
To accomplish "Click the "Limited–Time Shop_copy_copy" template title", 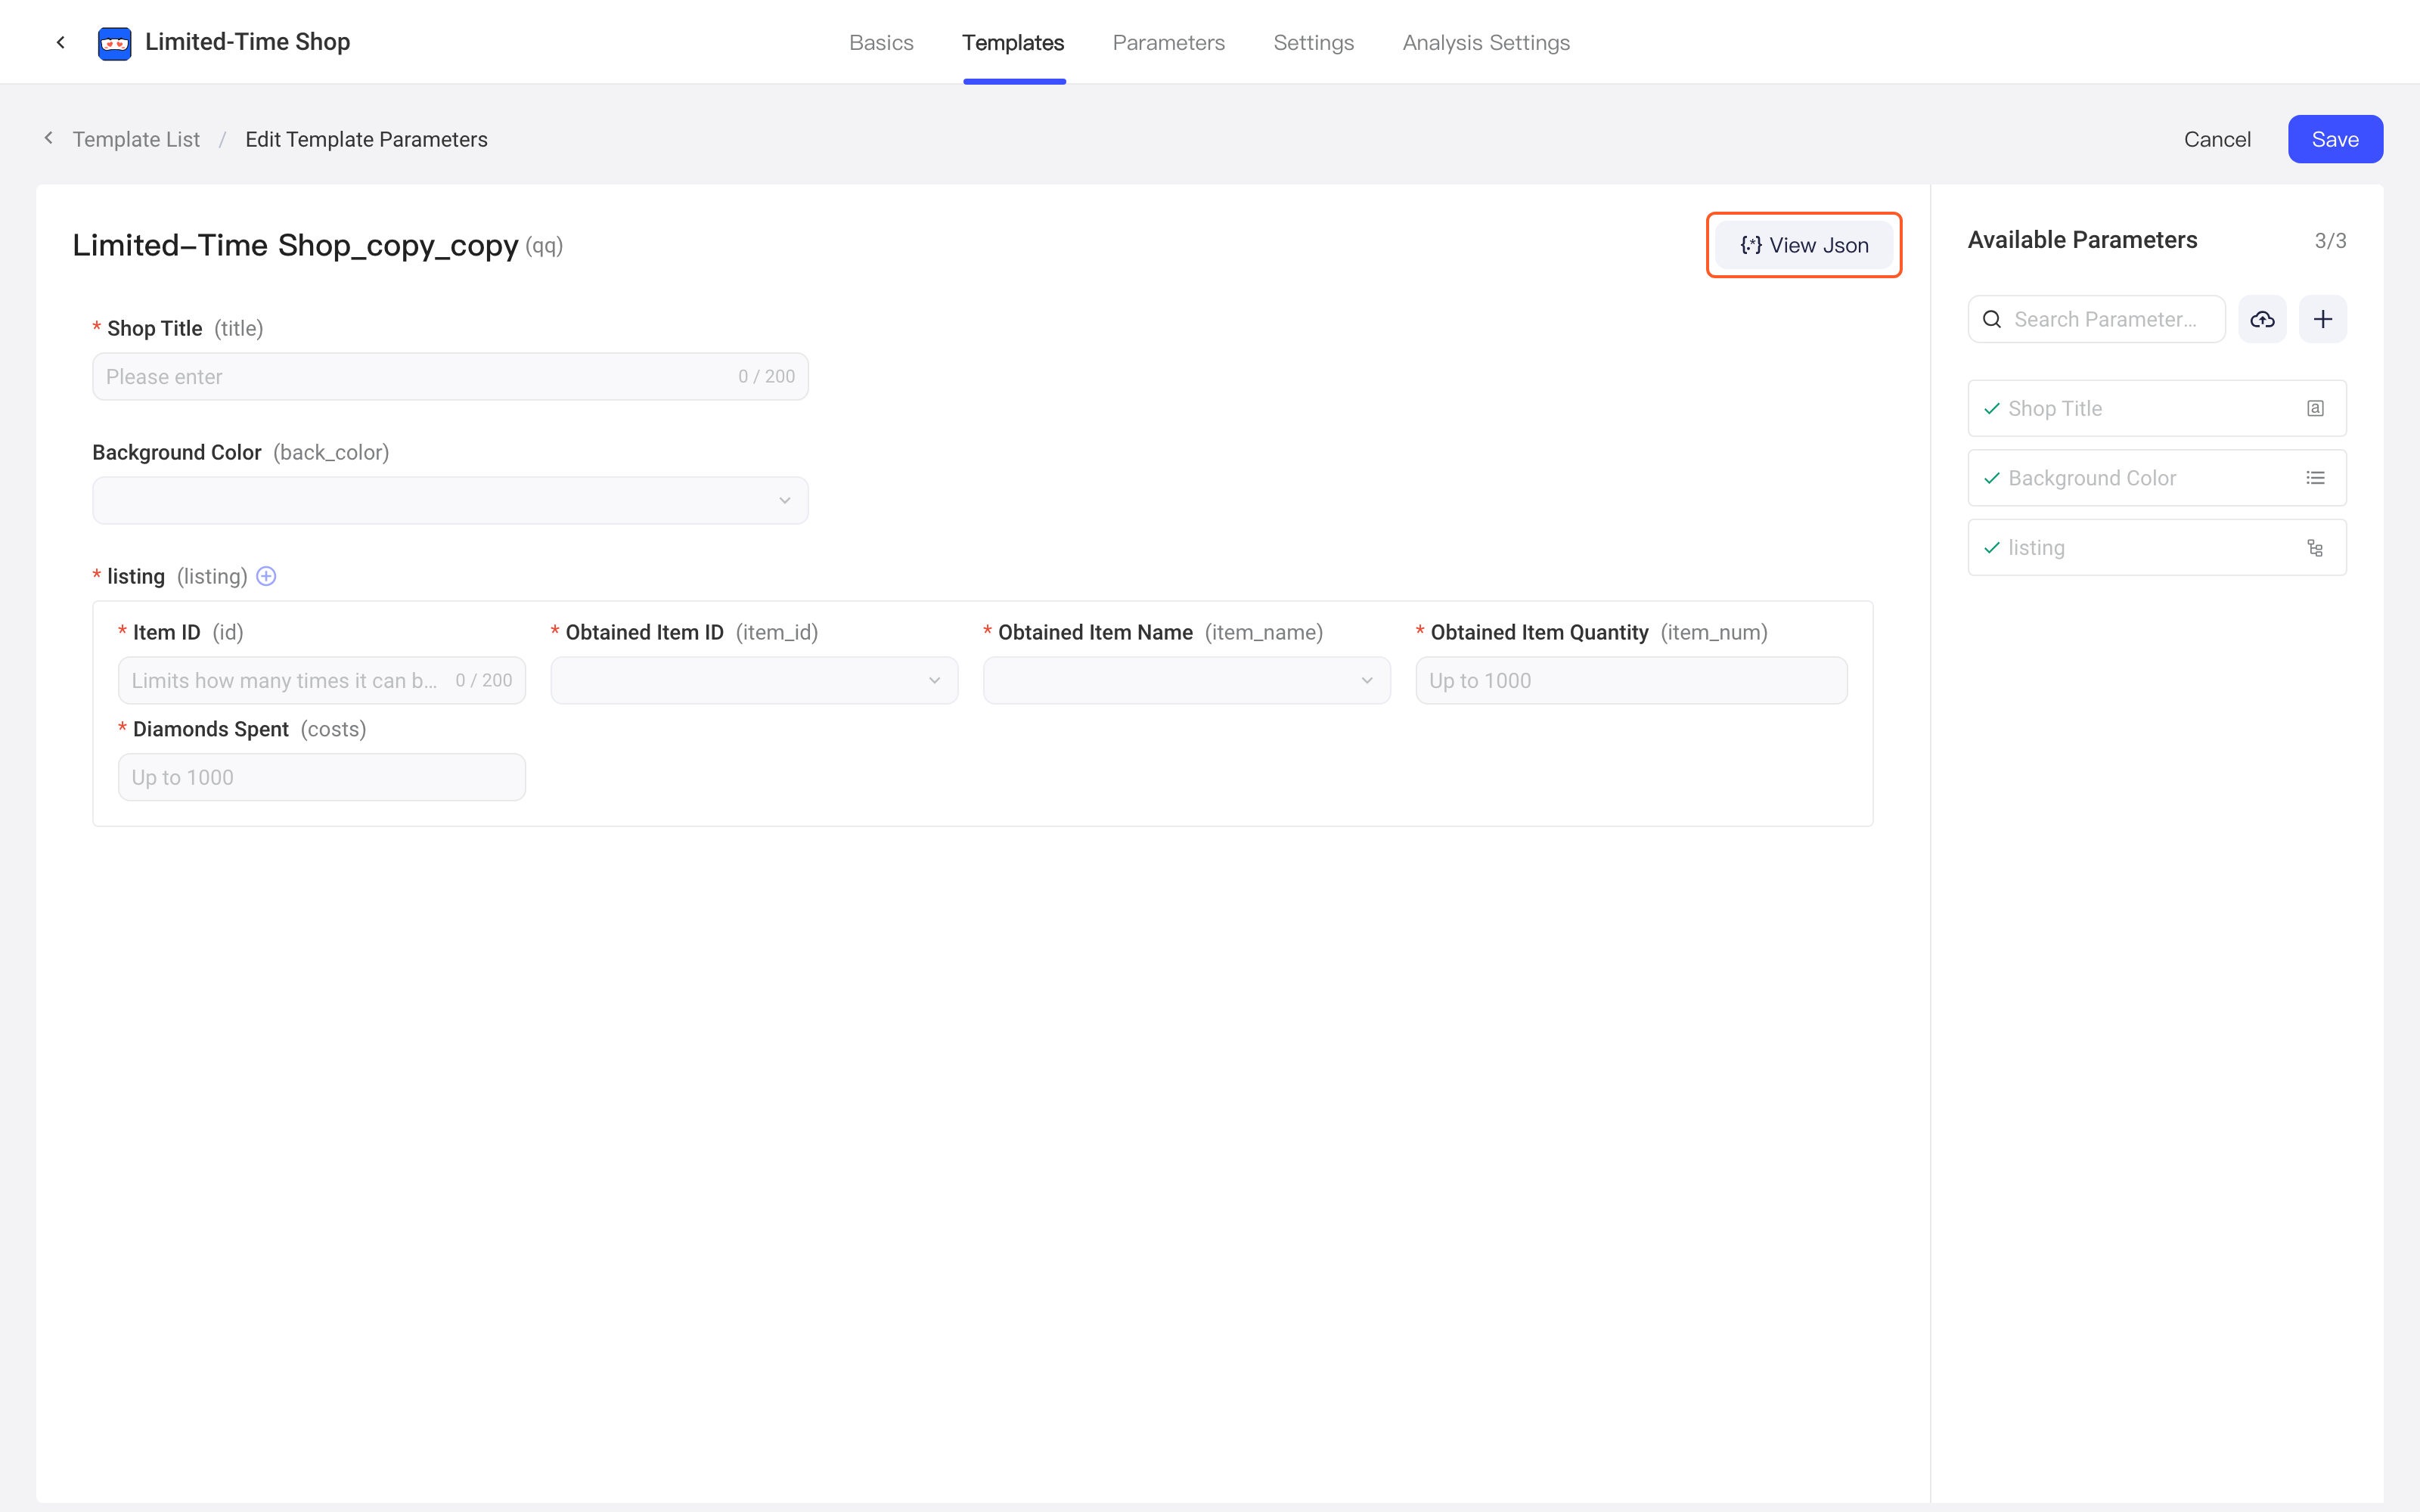I will coord(295,245).
